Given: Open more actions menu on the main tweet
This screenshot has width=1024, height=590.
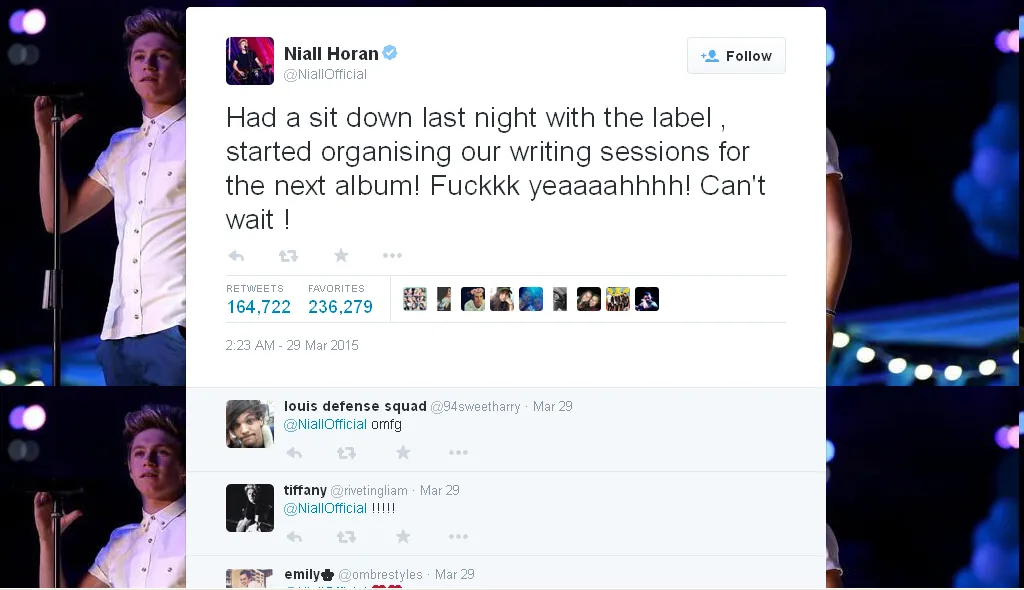Looking at the screenshot, I should pyautogui.click(x=393, y=255).
